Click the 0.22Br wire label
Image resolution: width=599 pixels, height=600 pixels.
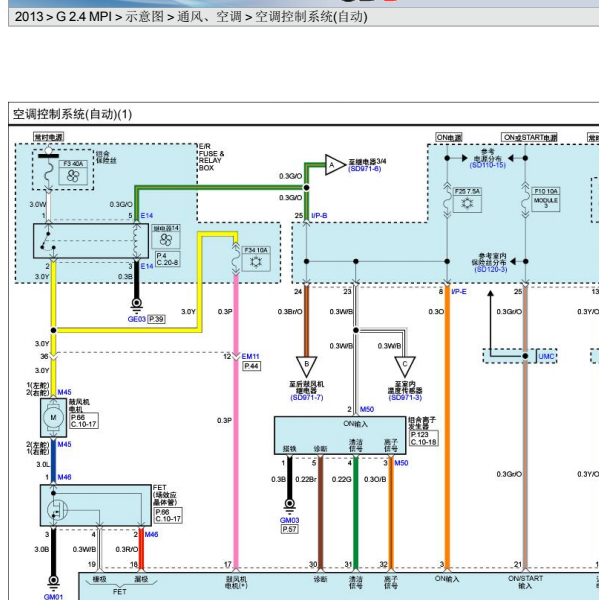click(306, 479)
